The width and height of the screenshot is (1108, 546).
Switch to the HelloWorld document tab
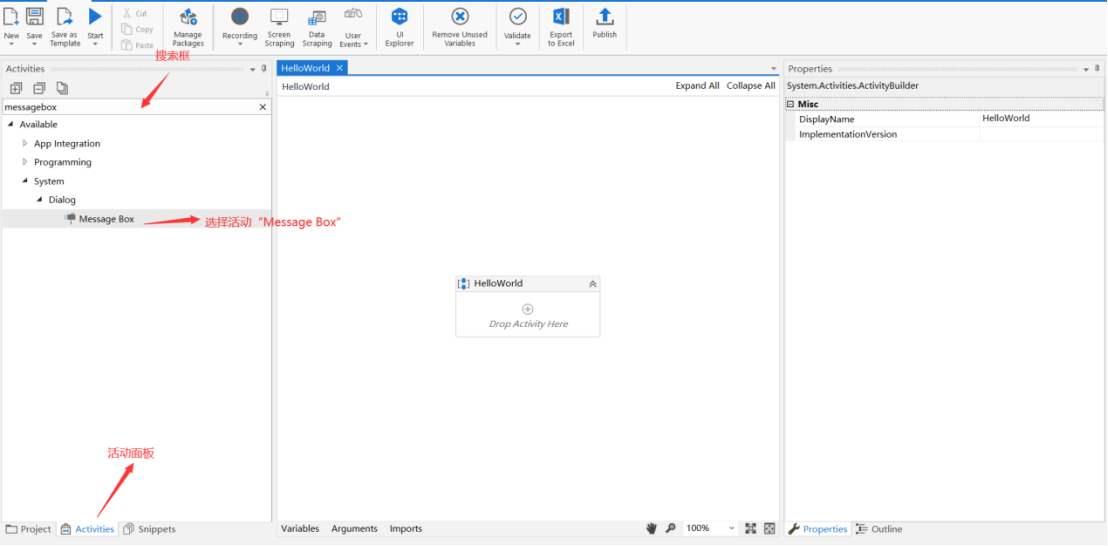pos(305,68)
